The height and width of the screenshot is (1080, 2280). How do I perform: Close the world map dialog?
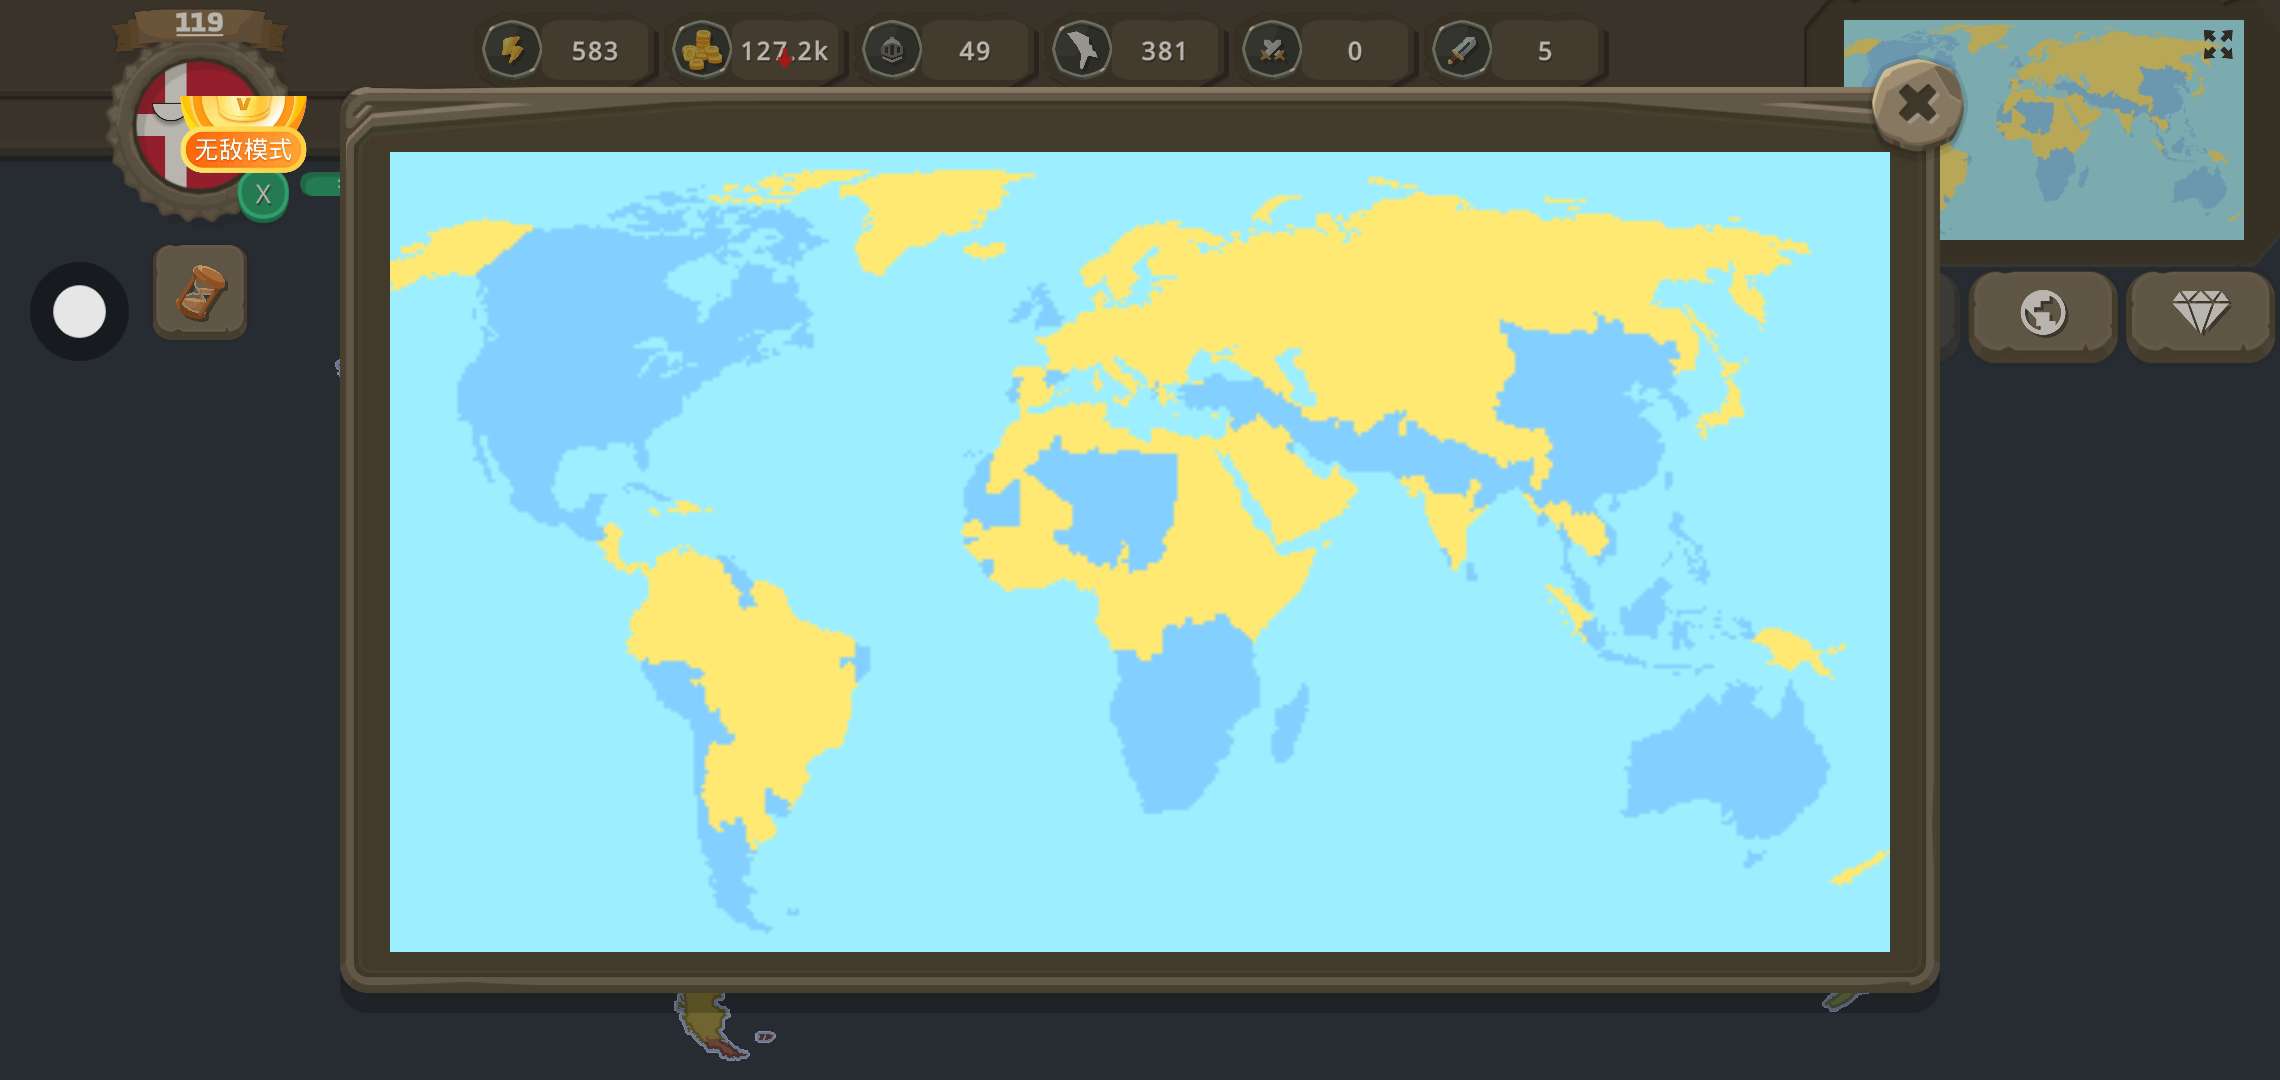pyautogui.click(x=1916, y=104)
